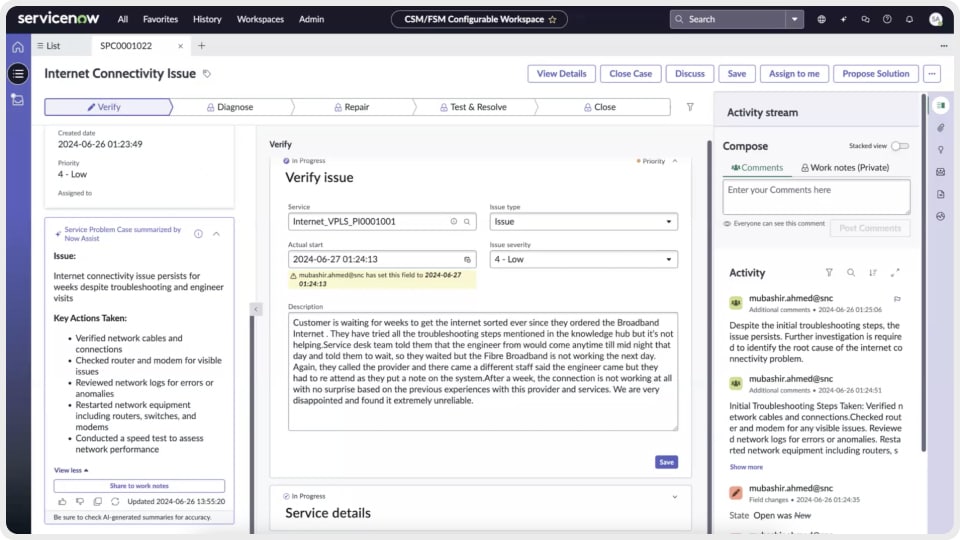Open the inbox icon in left sidebar
Screen dimensions: 960x540
[18, 99]
